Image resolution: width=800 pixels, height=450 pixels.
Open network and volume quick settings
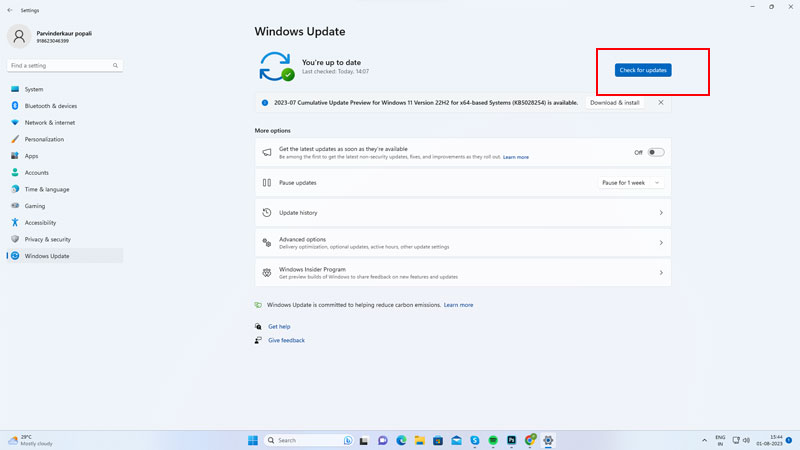741,440
